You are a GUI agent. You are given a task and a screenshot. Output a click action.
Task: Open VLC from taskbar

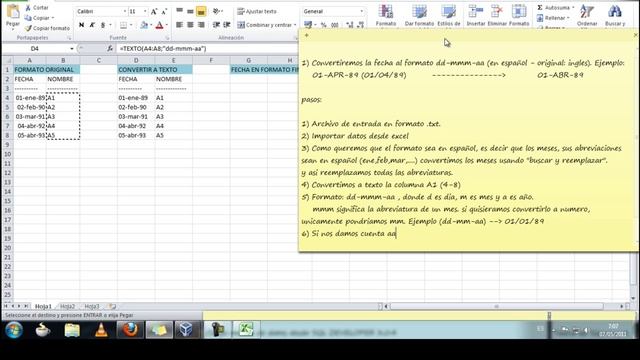click(101, 330)
